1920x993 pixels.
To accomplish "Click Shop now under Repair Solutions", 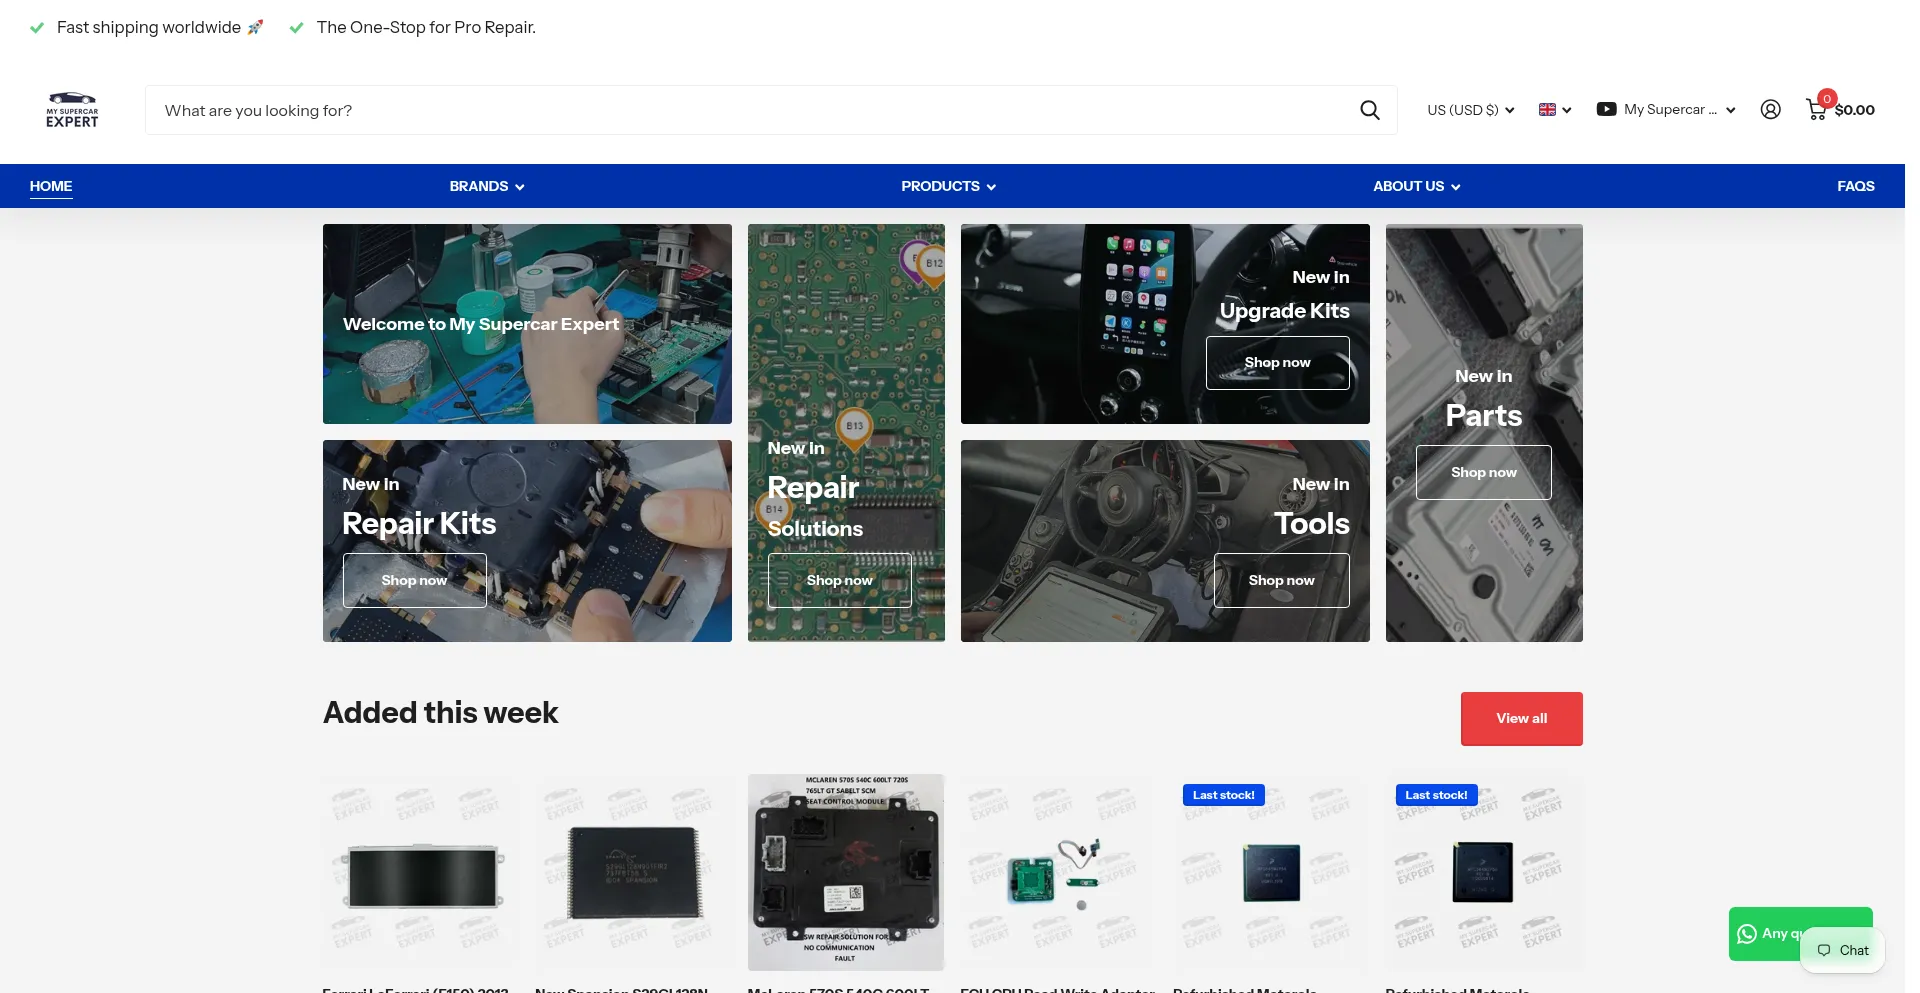I will 839,580.
